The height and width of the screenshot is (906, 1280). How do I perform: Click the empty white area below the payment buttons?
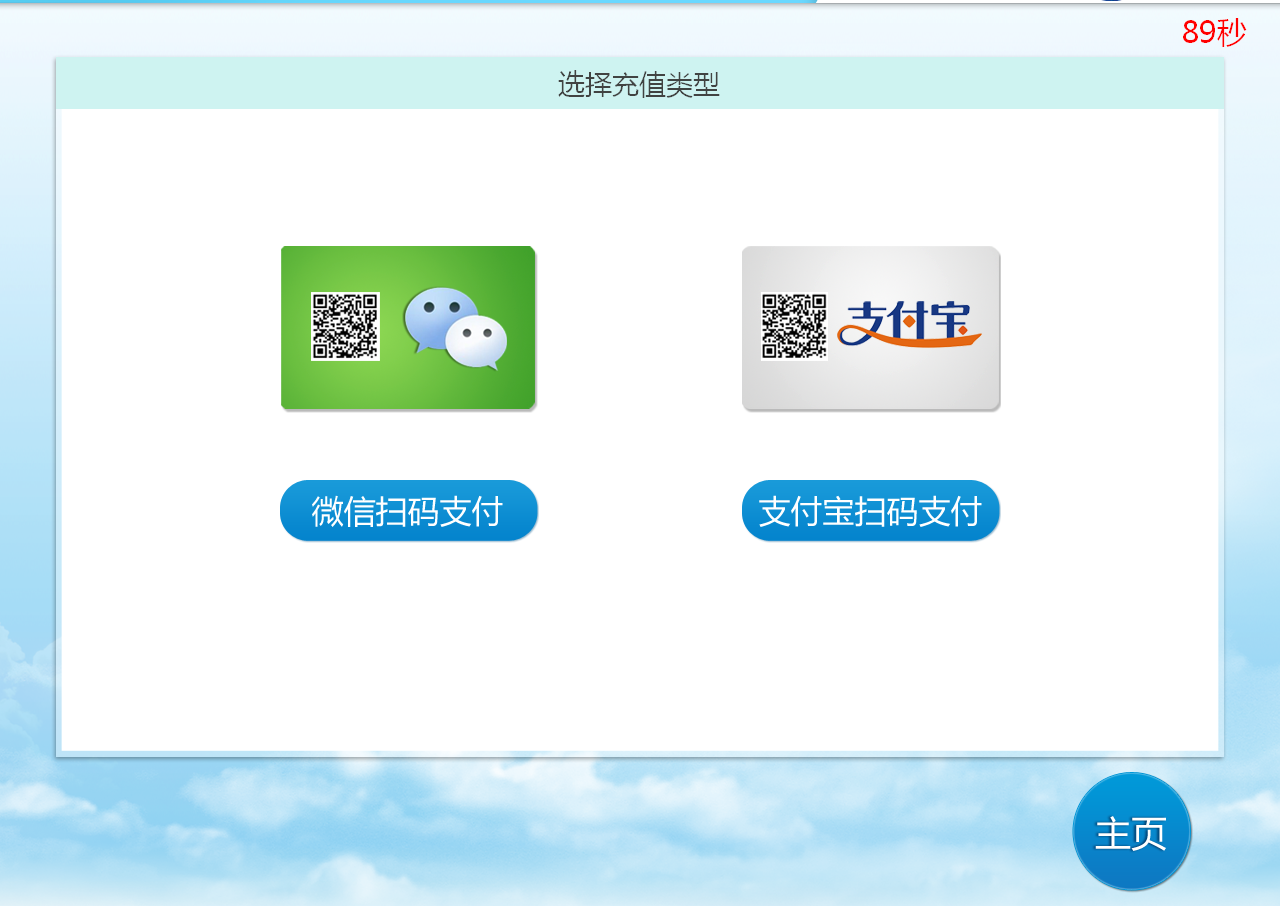pos(640,650)
